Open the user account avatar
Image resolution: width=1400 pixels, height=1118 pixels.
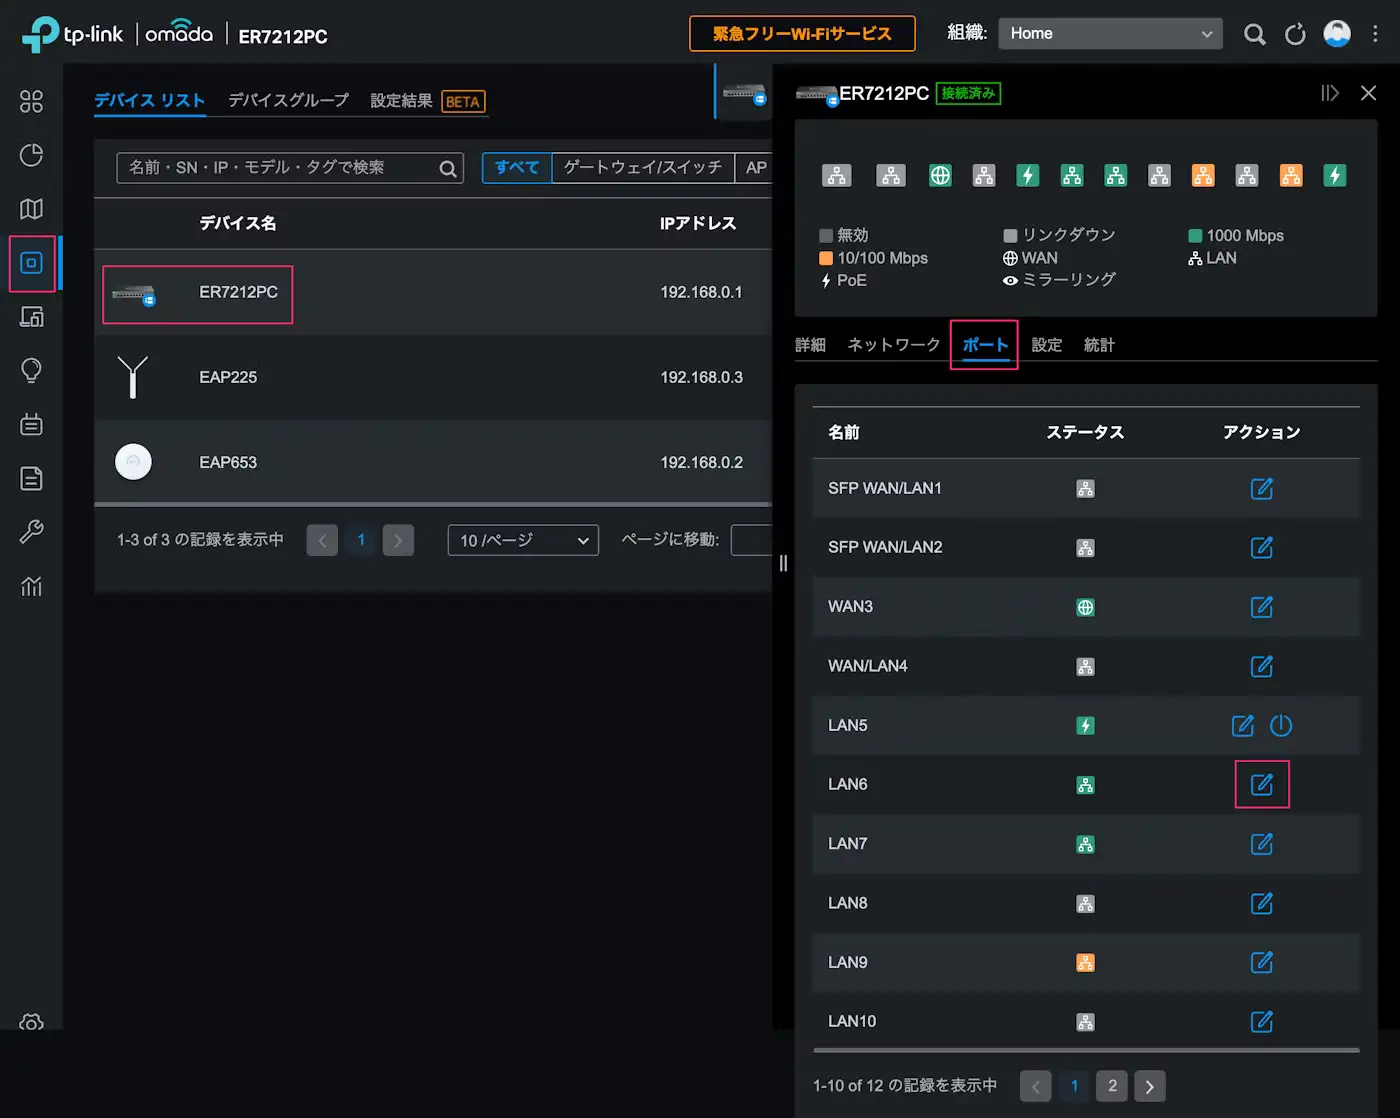[1337, 33]
